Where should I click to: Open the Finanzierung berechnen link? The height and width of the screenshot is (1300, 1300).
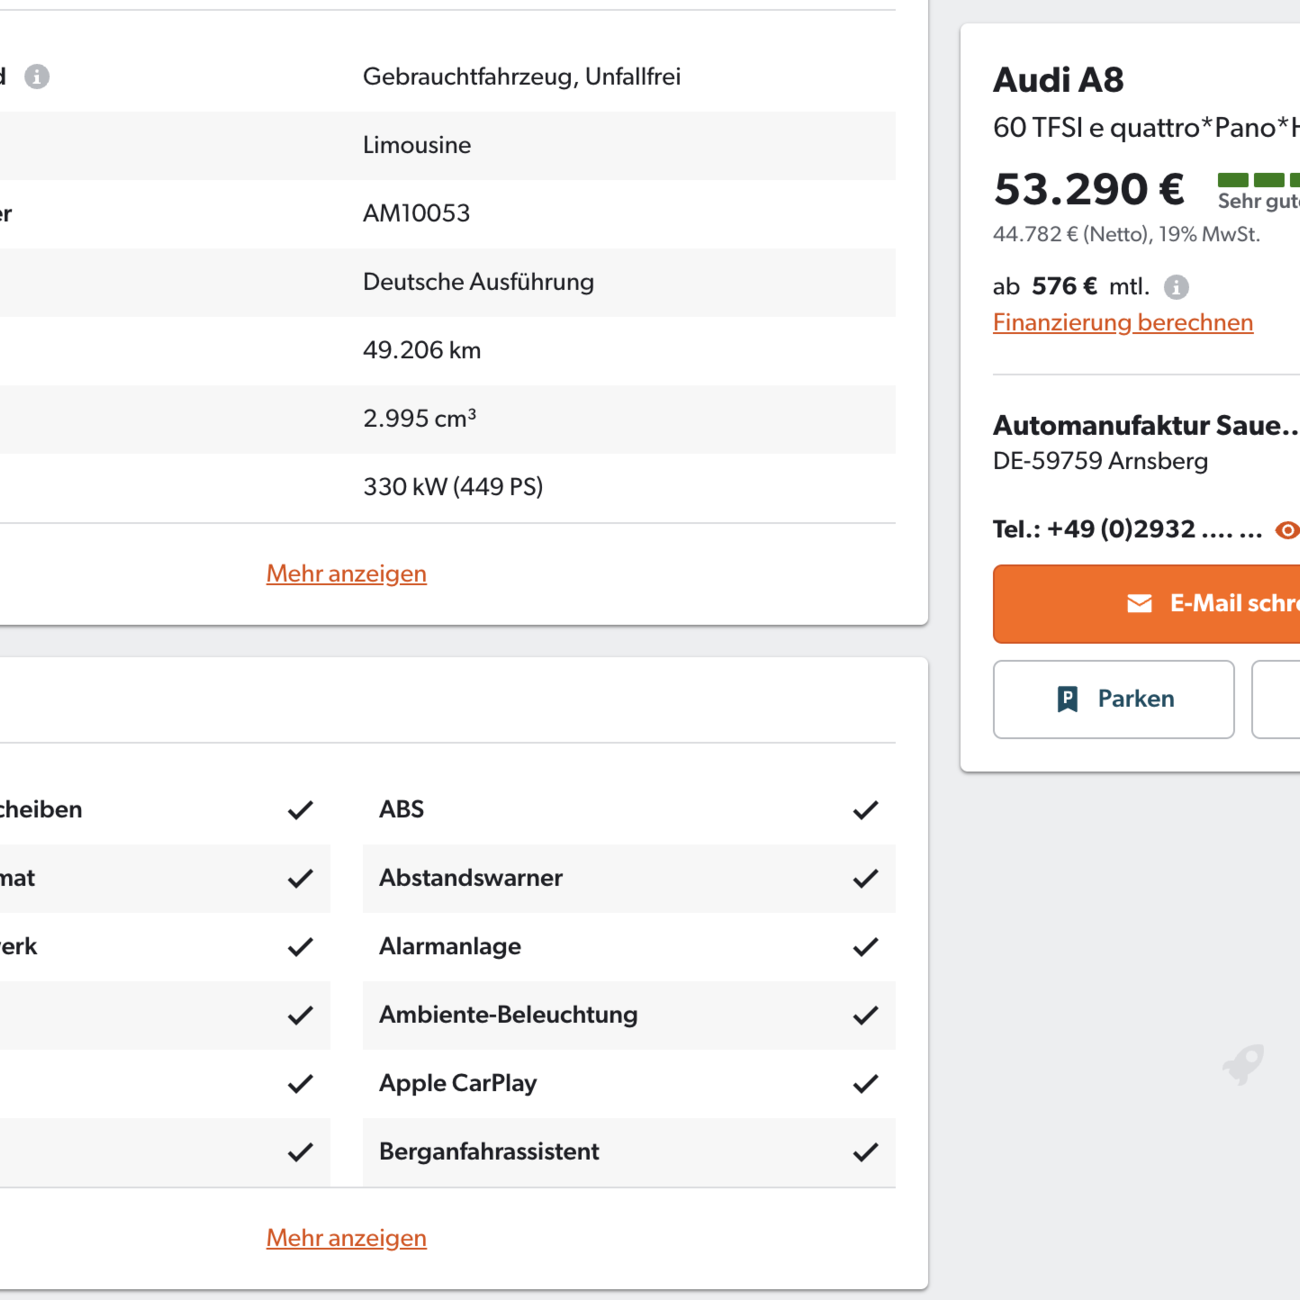(1123, 322)
